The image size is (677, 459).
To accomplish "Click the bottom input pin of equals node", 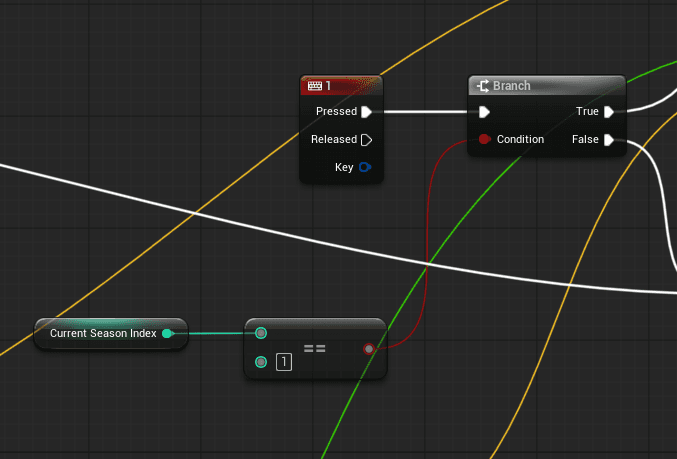I will coord(261,362).
